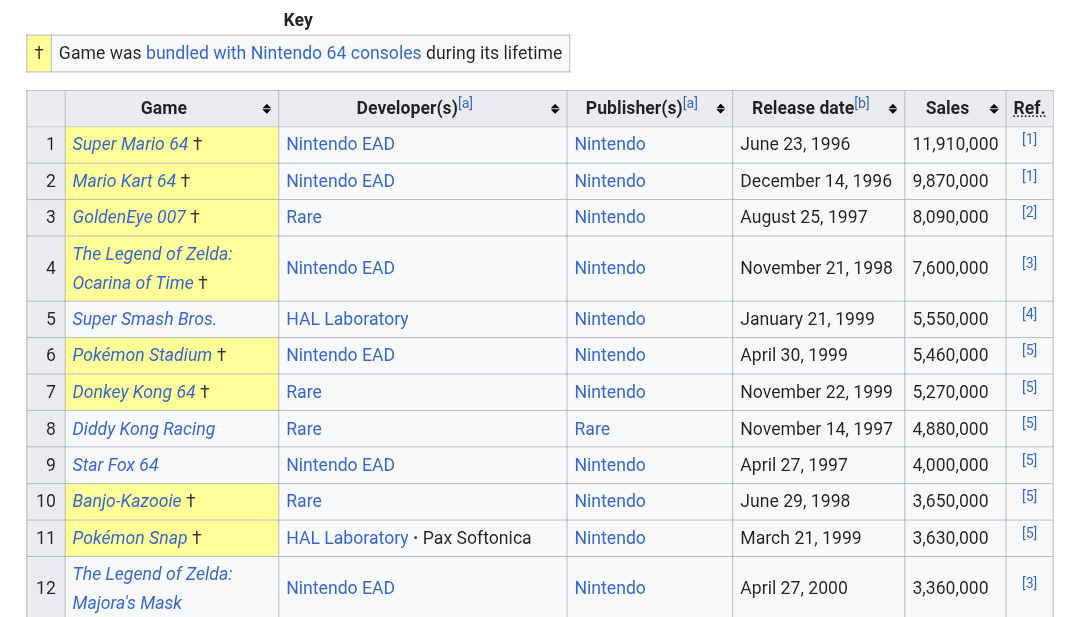Open reference [1] in Mario Kart 64 row
This screenshot has width=1080, height=617.
1029,176
